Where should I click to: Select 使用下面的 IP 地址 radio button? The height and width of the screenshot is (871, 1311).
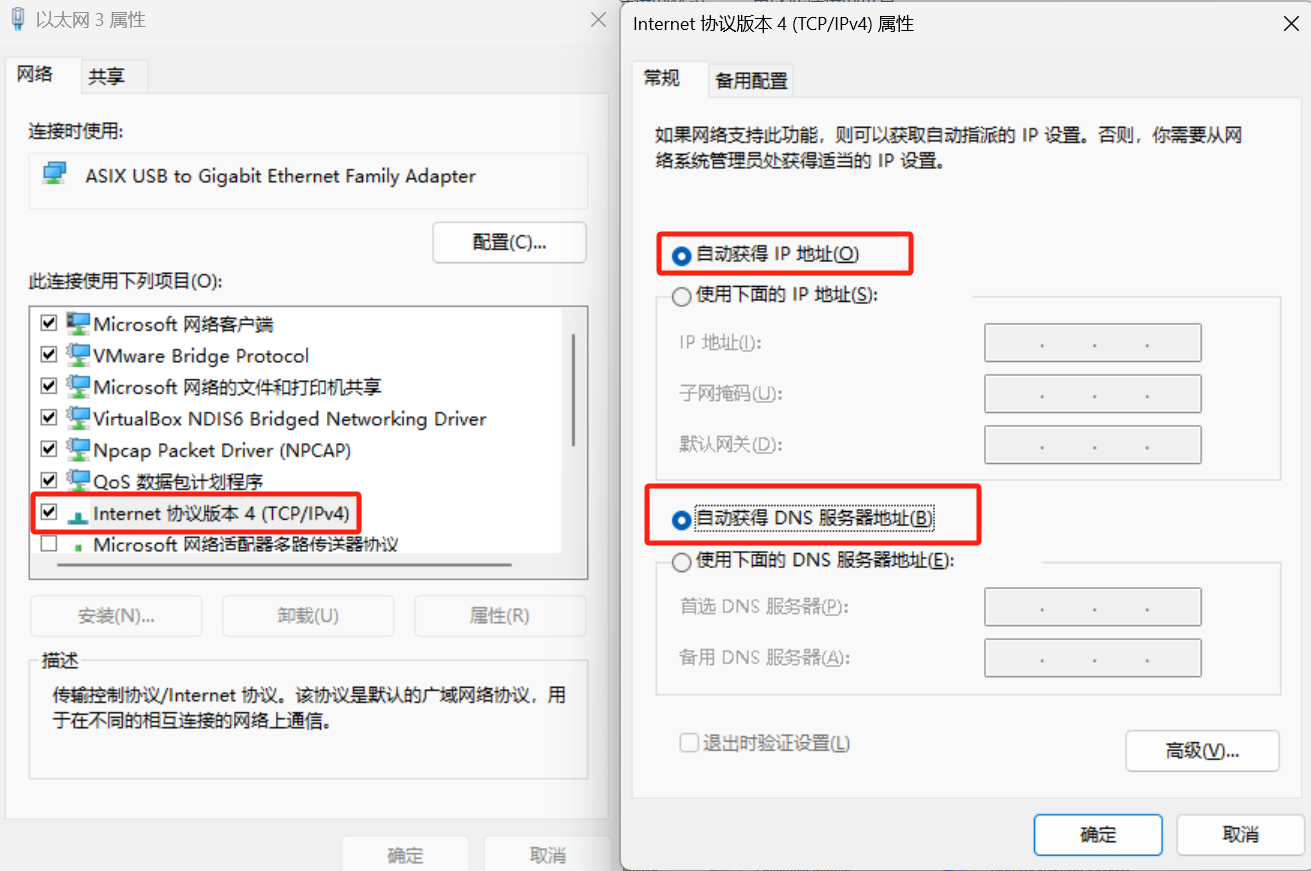682,296
